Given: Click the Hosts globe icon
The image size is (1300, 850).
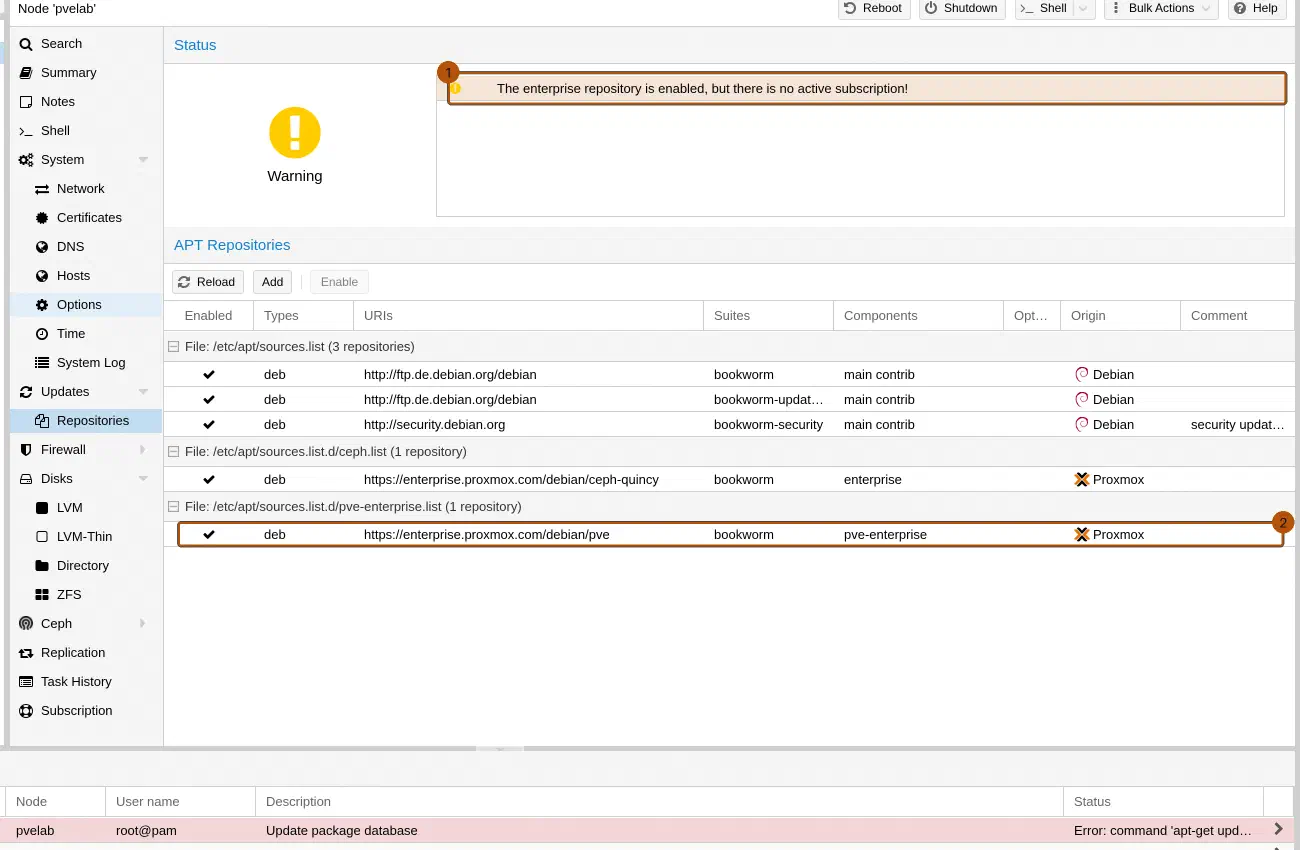Looking at the screenshot, I should tap(42, 276).
